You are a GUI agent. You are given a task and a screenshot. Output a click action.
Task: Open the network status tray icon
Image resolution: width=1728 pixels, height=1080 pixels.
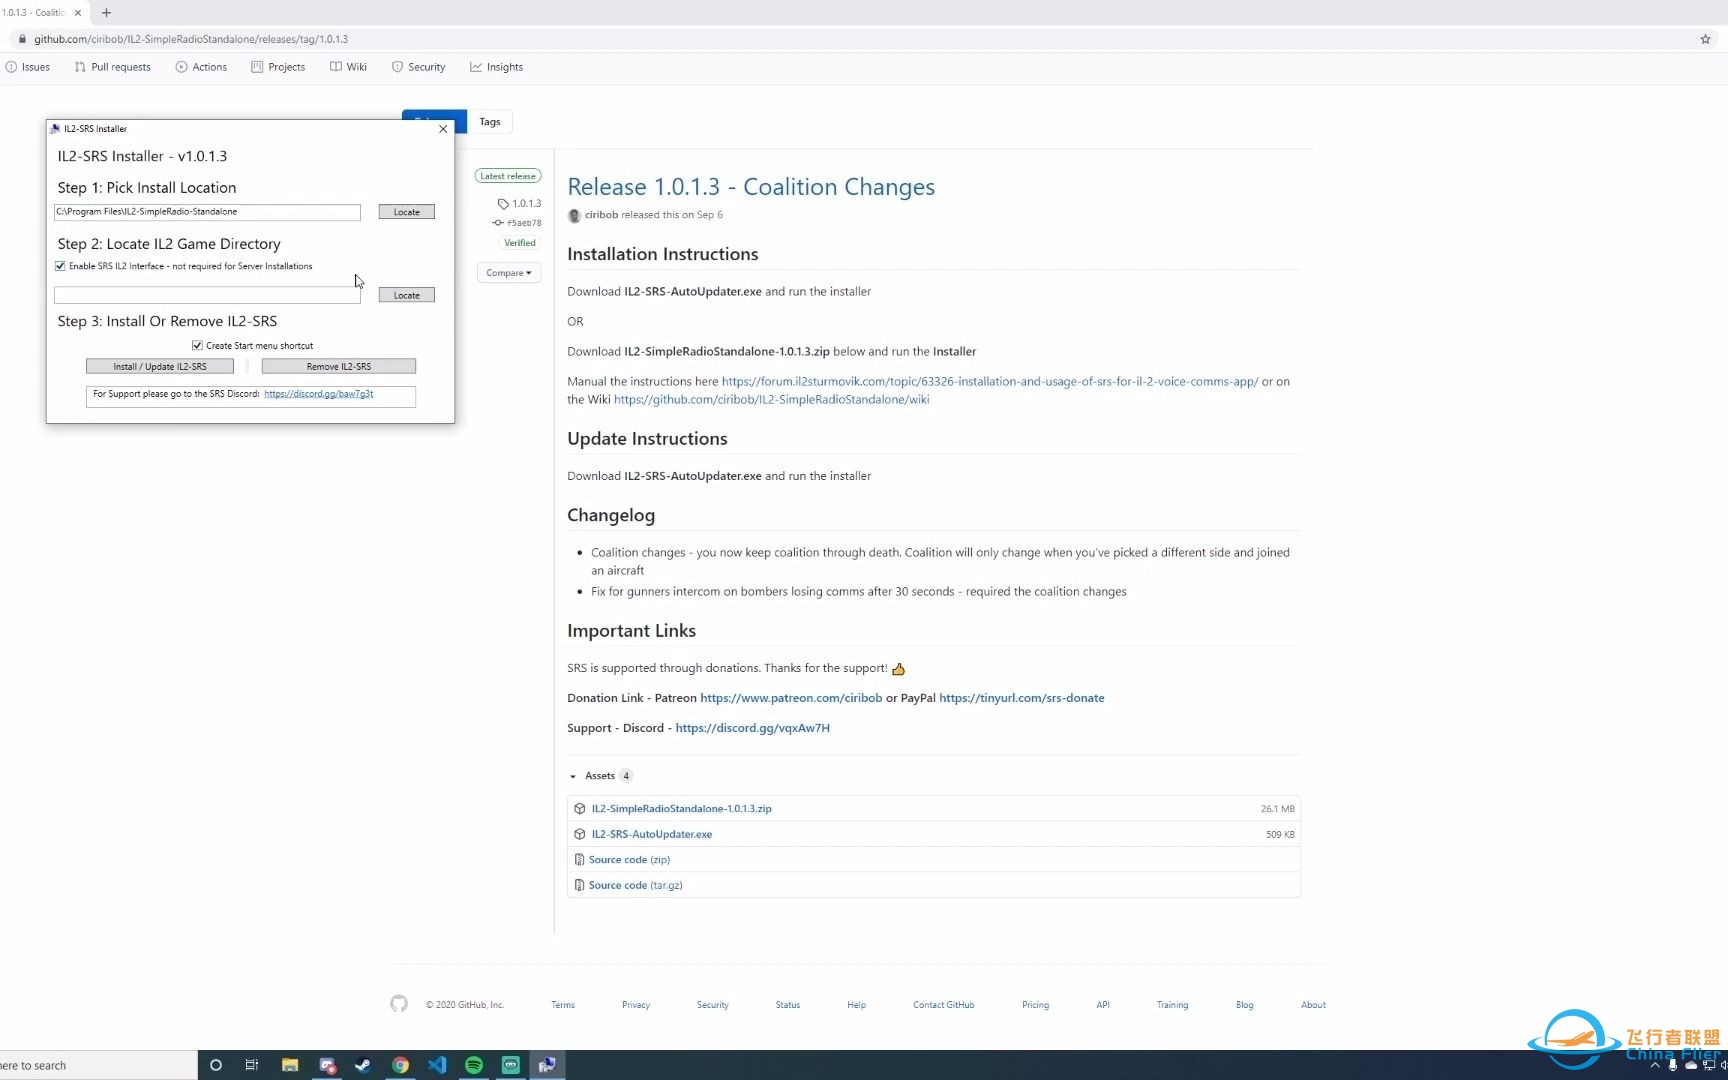point(1708,1066)
